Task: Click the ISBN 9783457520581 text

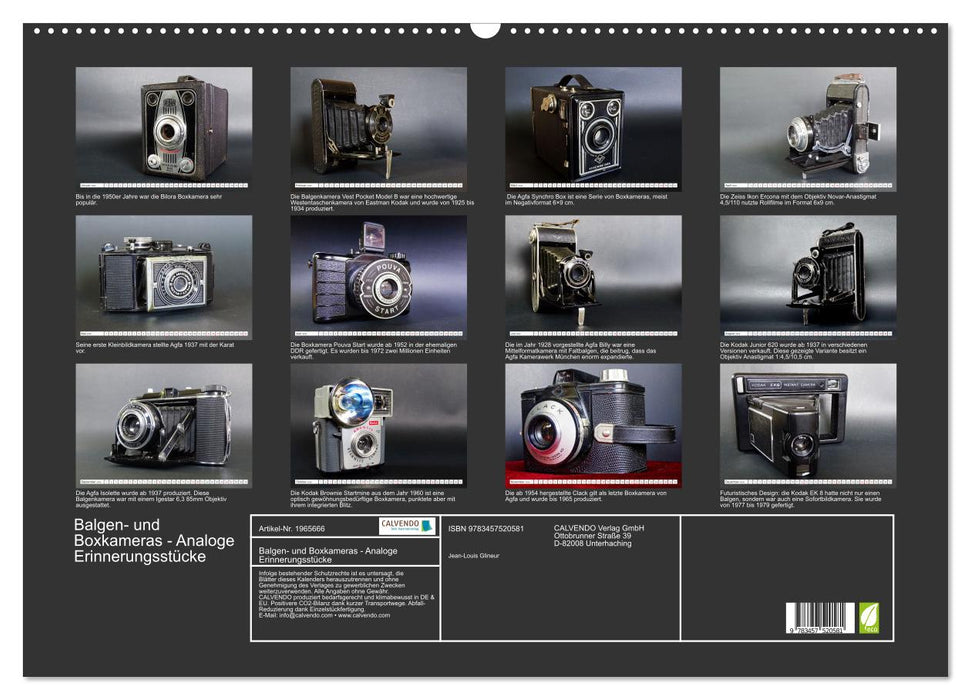Action: pyautogui.click(x=486, y=528)
